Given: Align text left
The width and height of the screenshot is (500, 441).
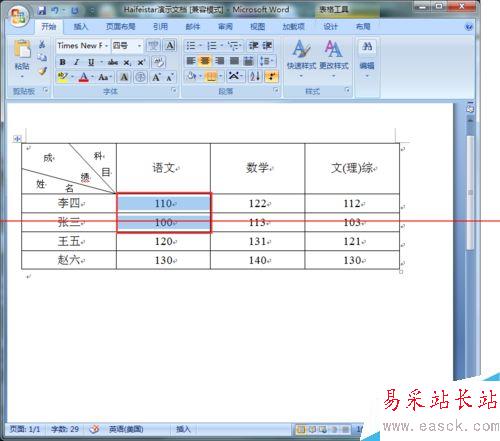Looking at the screenshot, I should [x=191, y=61].
